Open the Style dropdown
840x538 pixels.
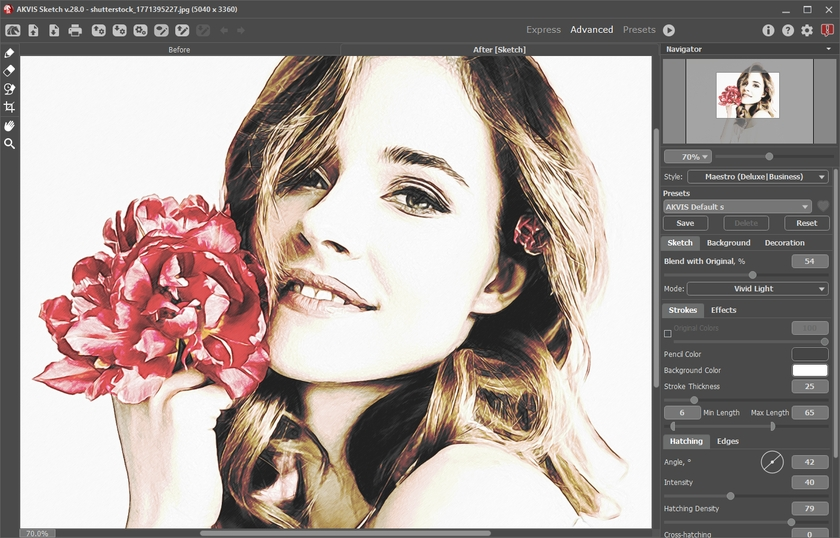click(x=757, y=177)
